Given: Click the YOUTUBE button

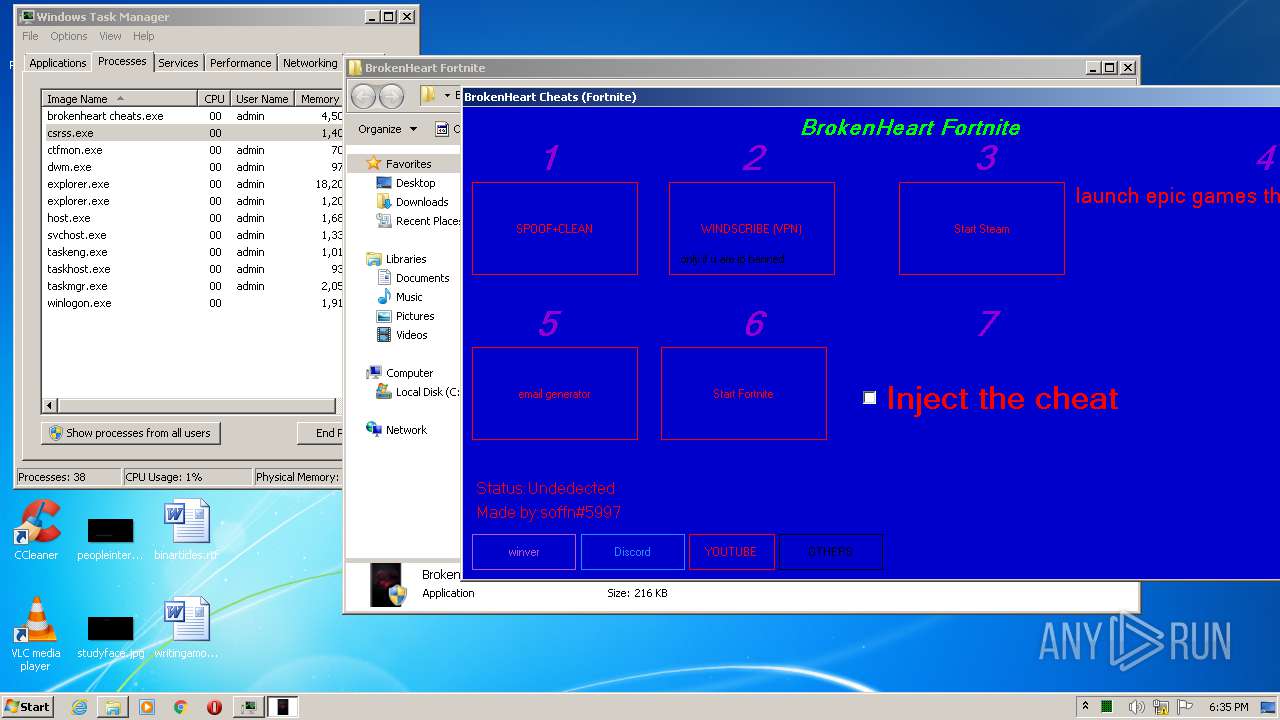Looking at the screenshot, I should [x=731, y=552].
